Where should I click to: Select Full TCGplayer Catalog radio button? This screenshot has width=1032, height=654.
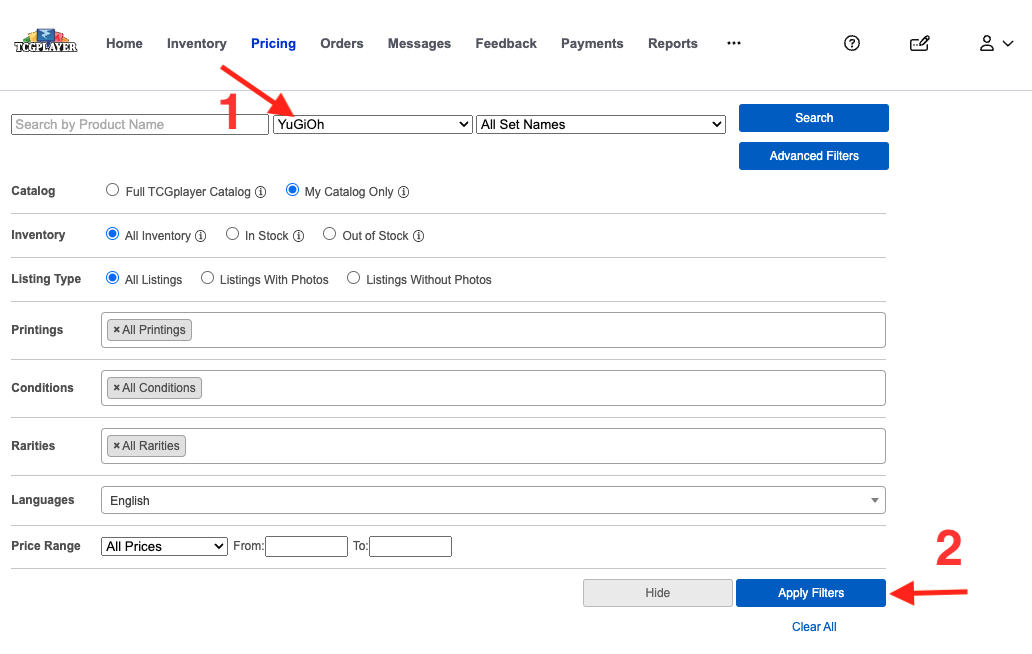coord(113,190)
